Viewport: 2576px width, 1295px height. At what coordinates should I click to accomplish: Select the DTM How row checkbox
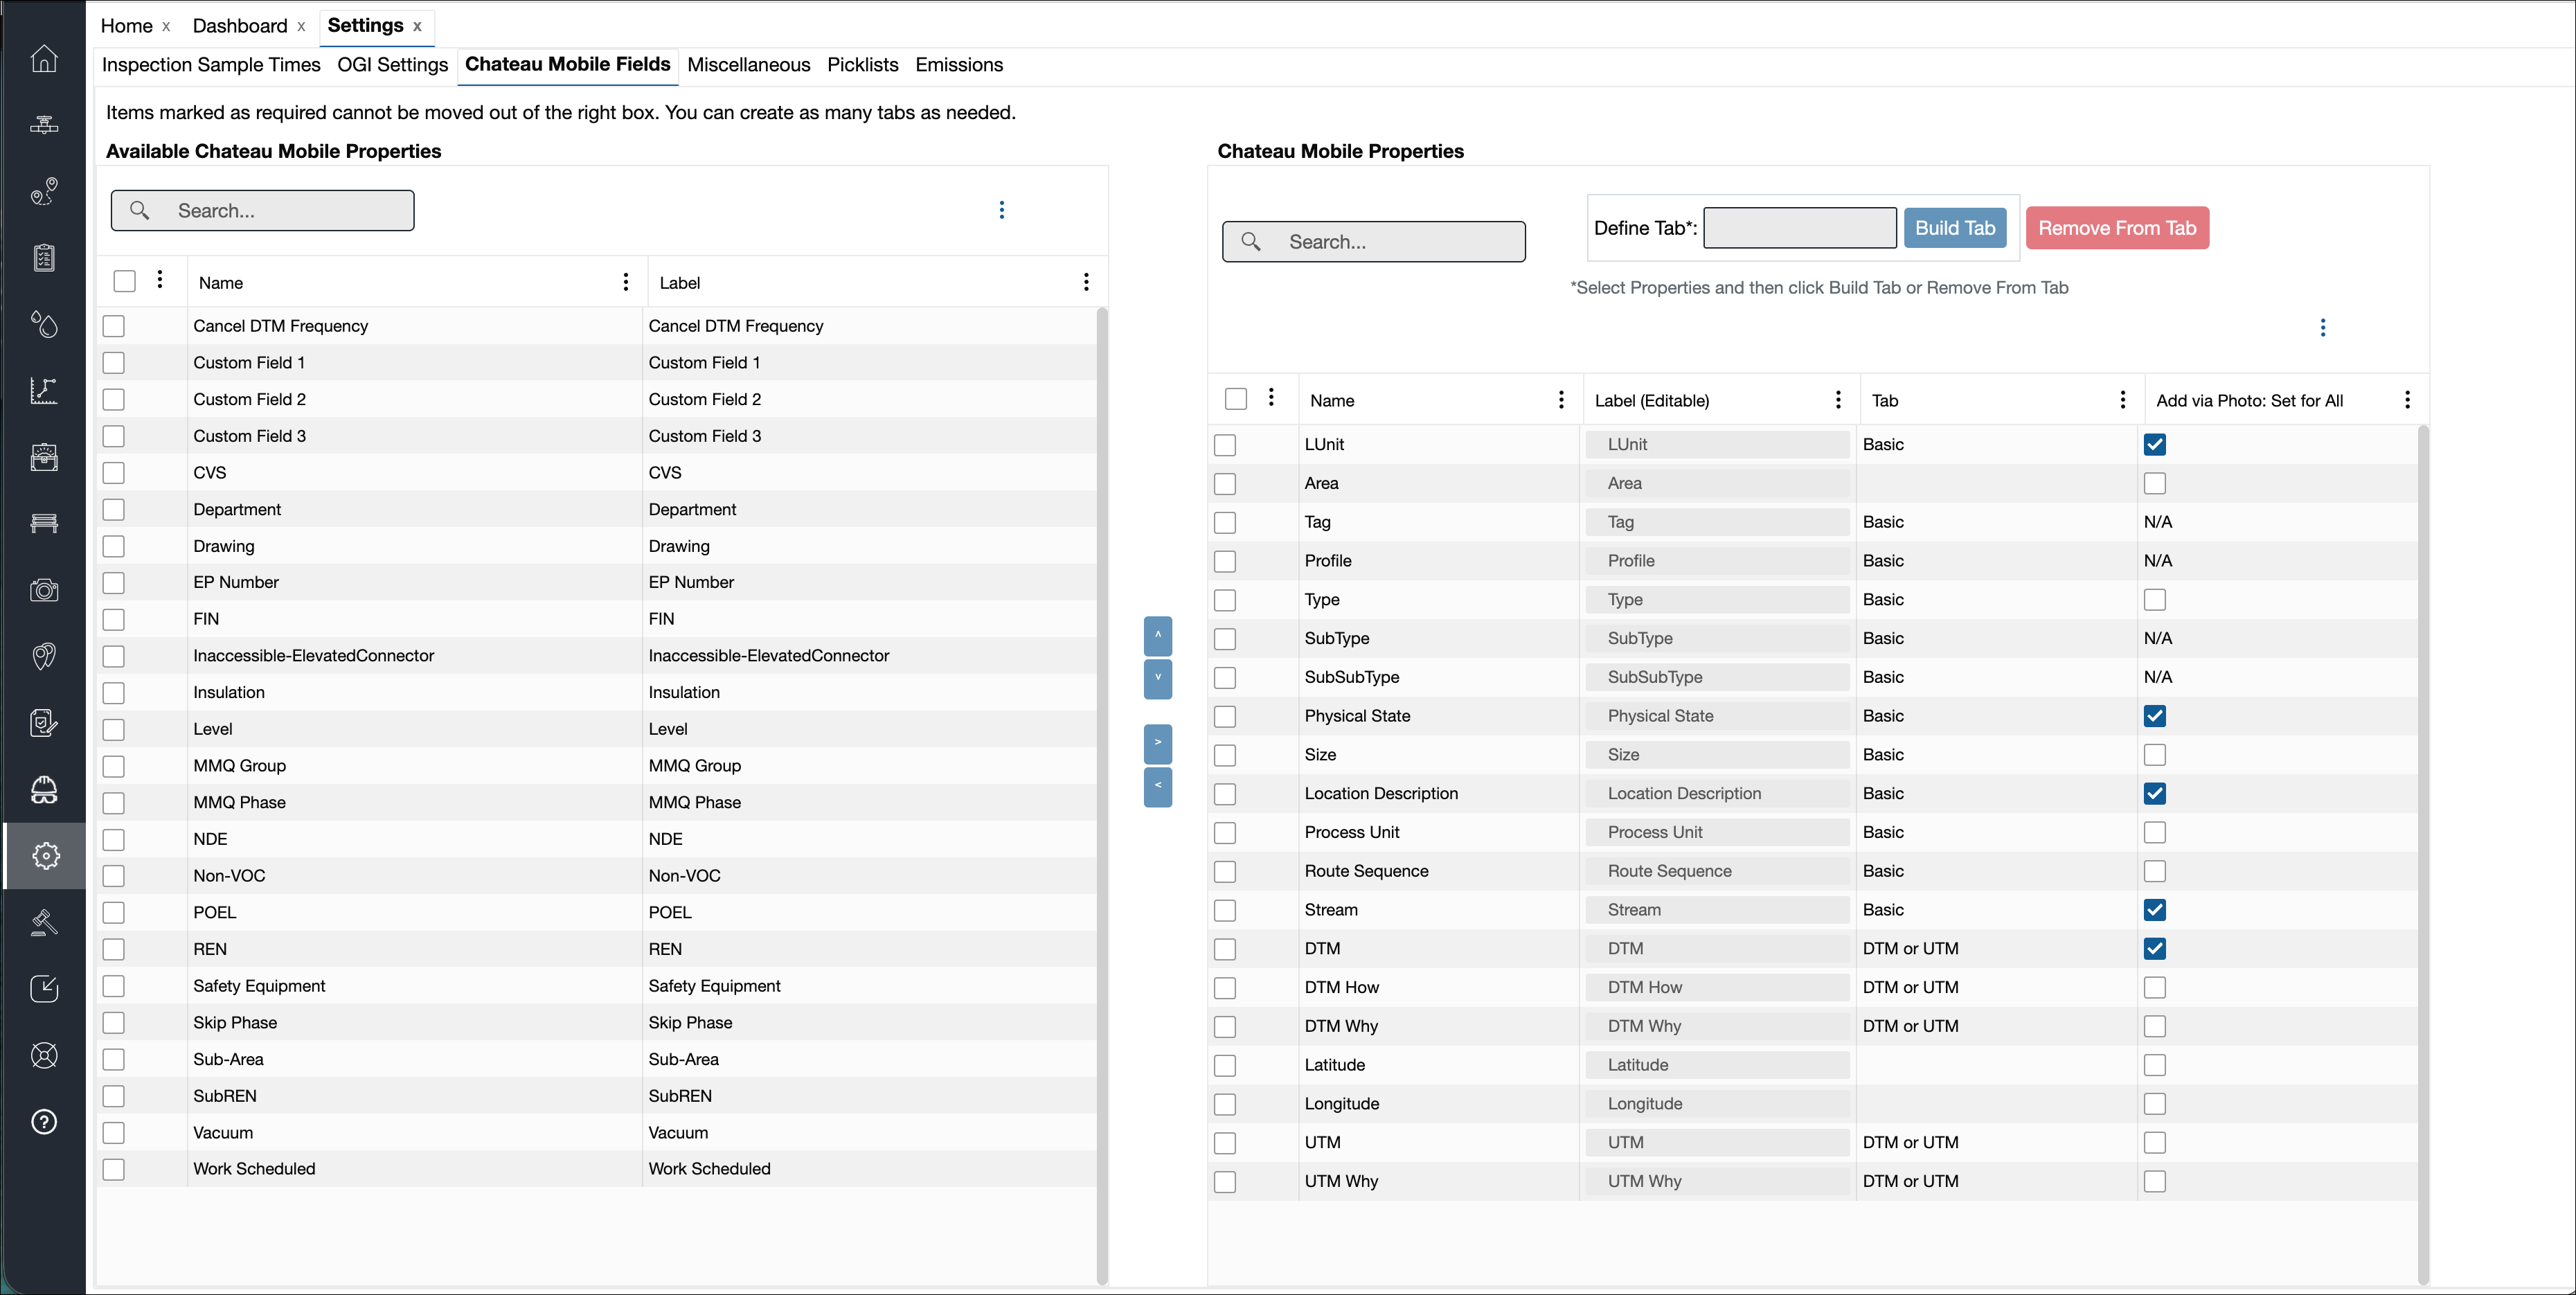click(1225, 988)
